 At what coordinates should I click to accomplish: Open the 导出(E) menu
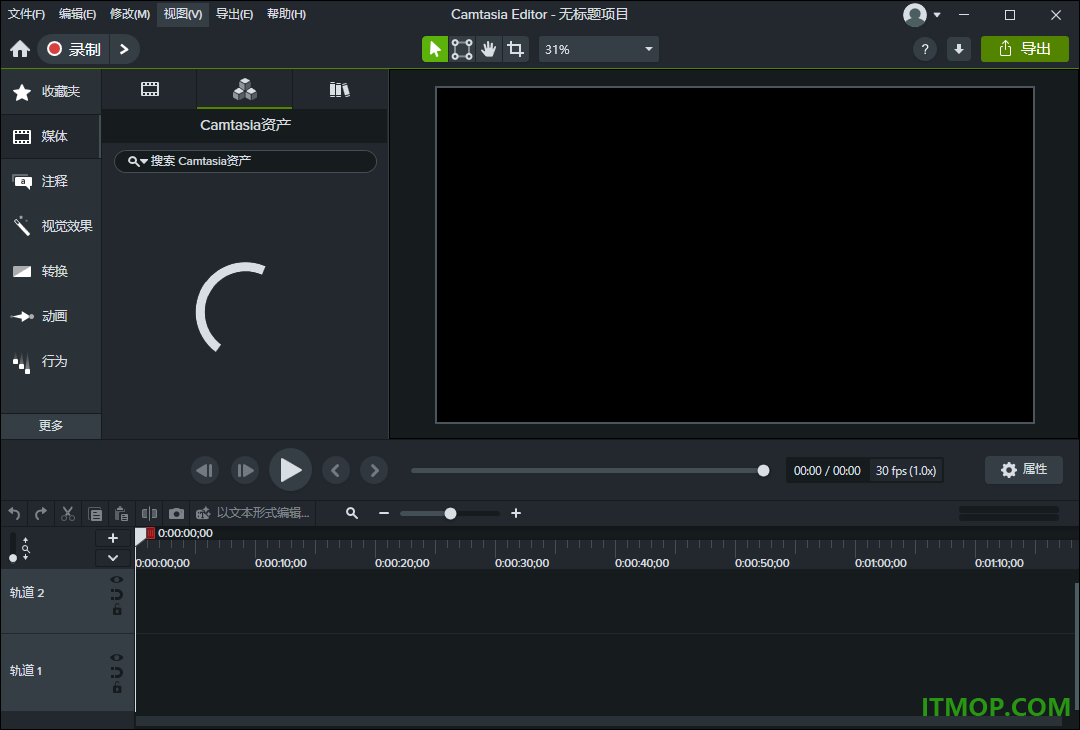[234, 14]
